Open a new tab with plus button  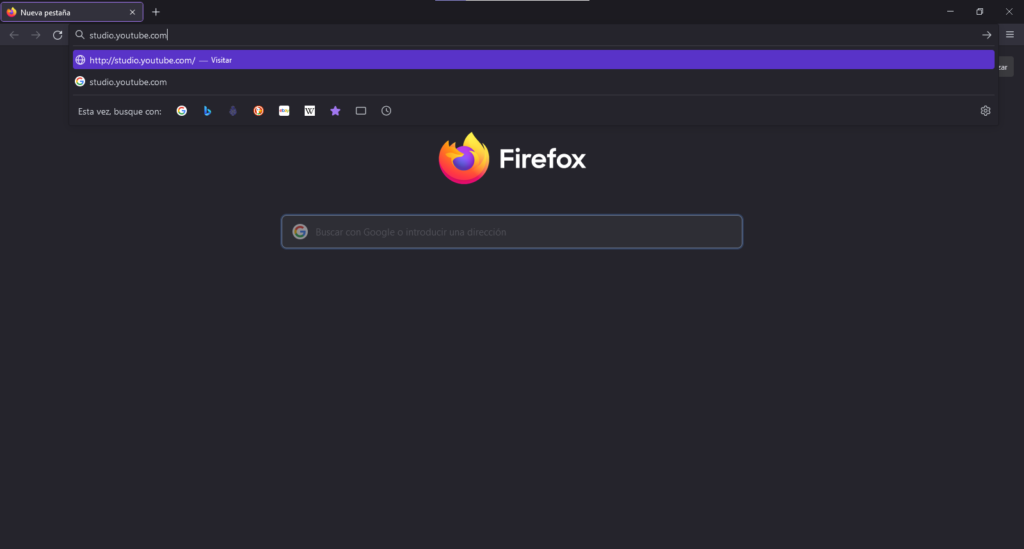[155, 12]
